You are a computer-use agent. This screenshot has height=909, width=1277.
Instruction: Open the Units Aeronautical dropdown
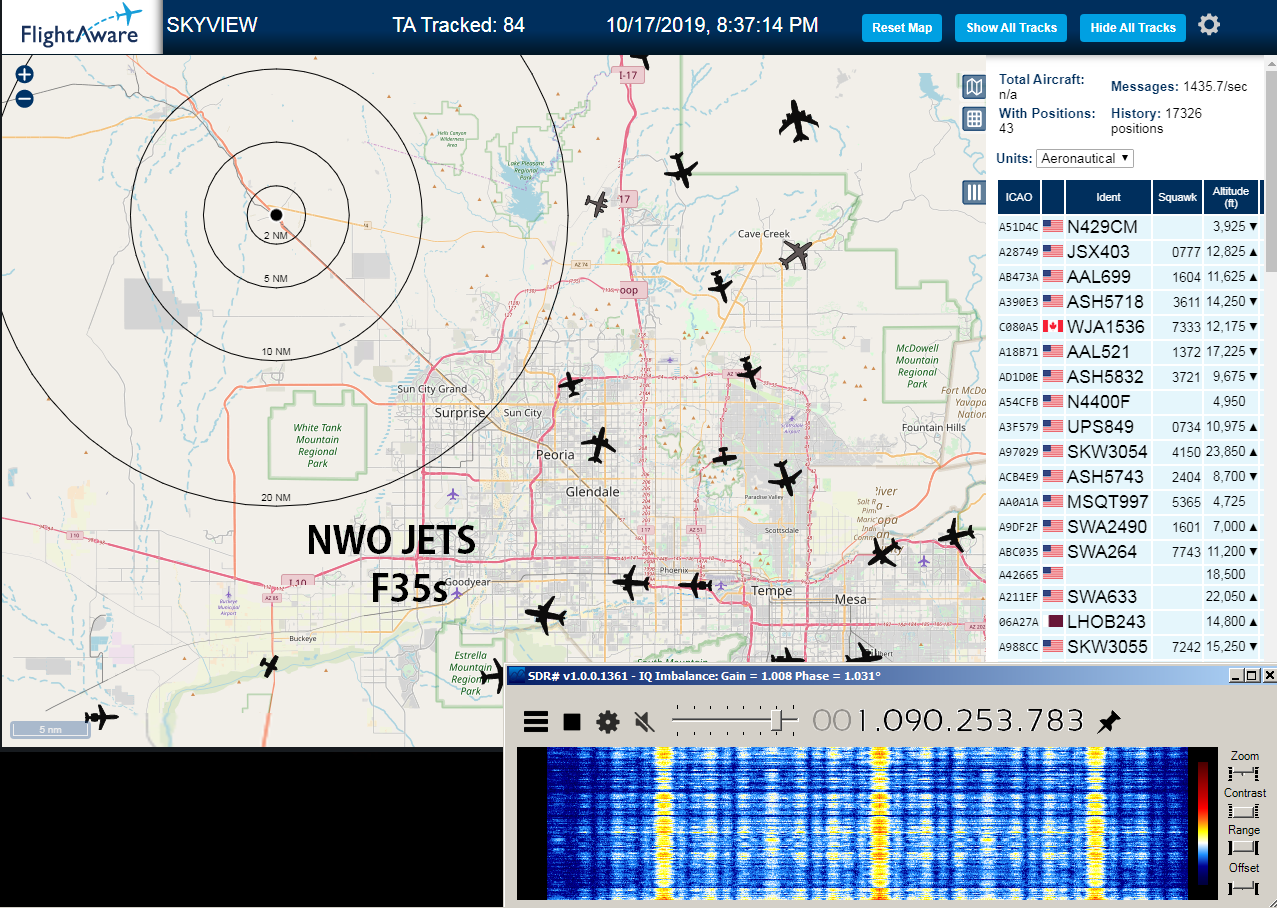1085,158
